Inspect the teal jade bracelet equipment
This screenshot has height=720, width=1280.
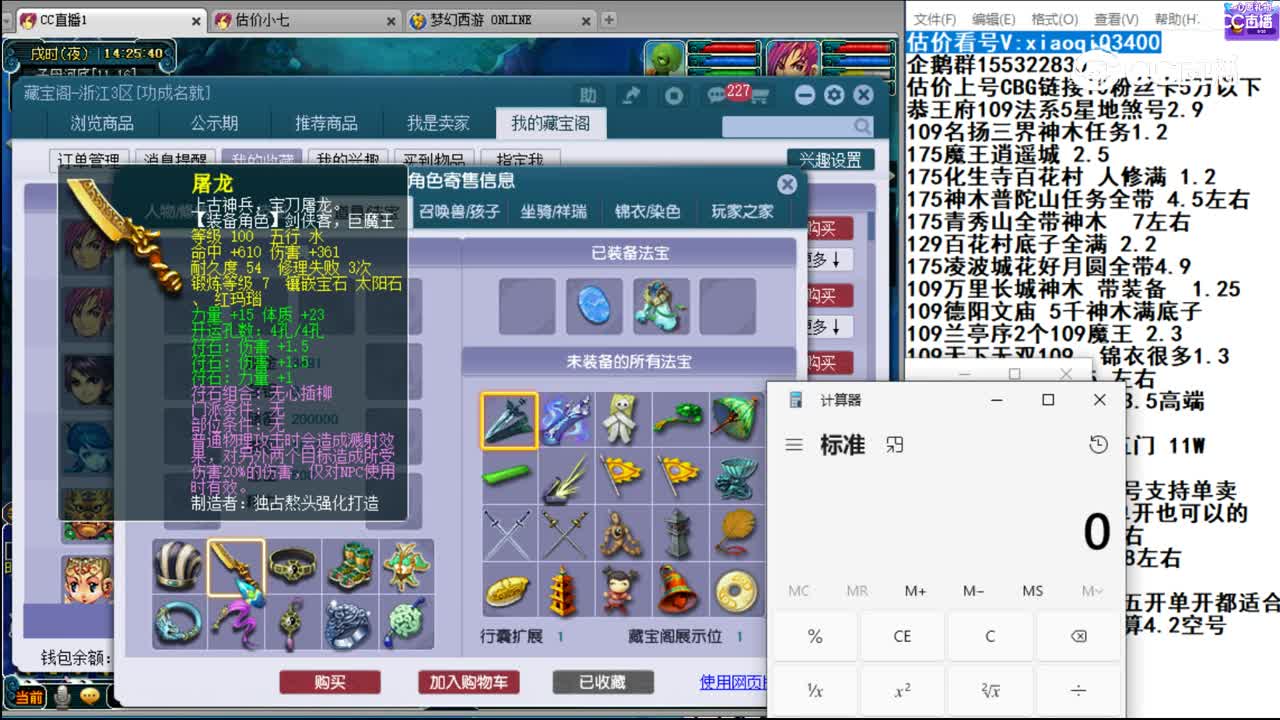pos(179,623)
